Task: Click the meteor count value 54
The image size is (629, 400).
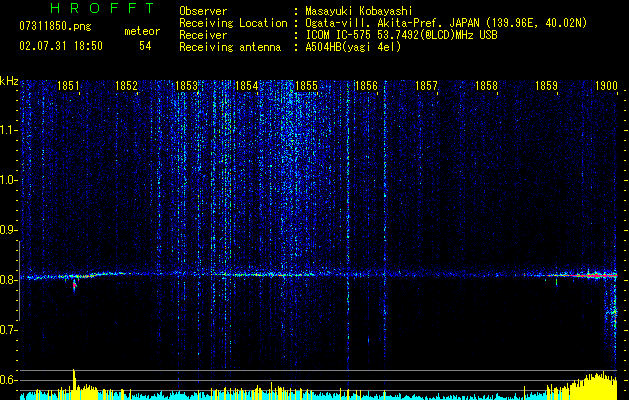Action: point(145,46)
